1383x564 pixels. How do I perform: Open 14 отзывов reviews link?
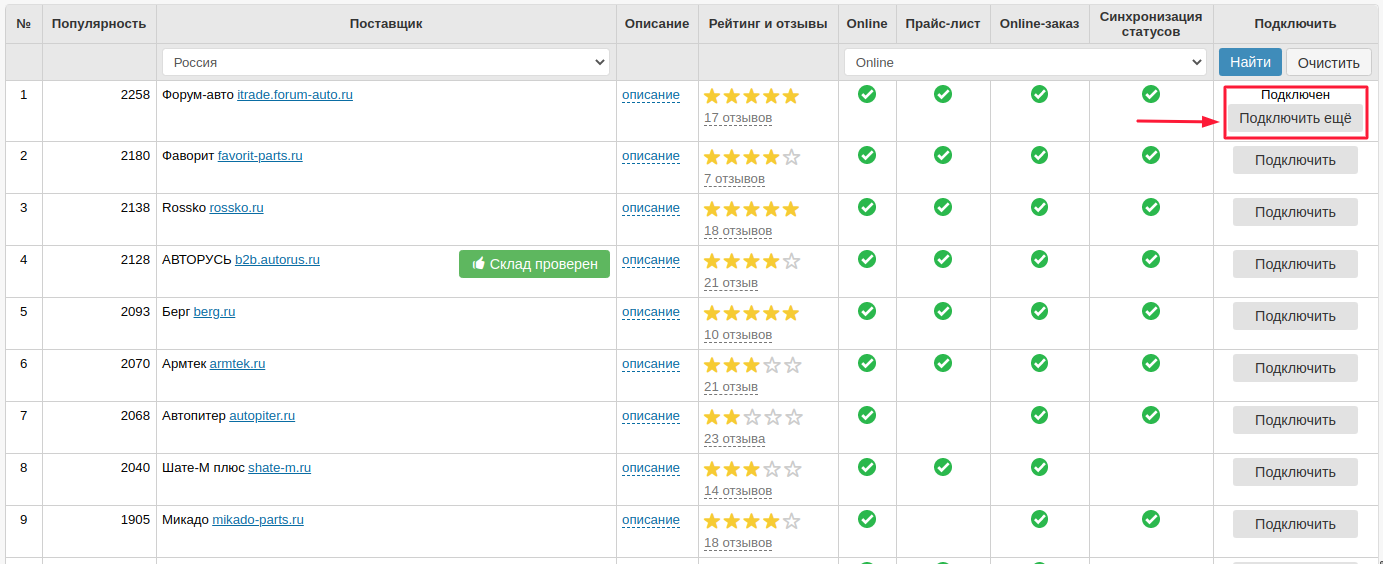[x=738, y=491]
